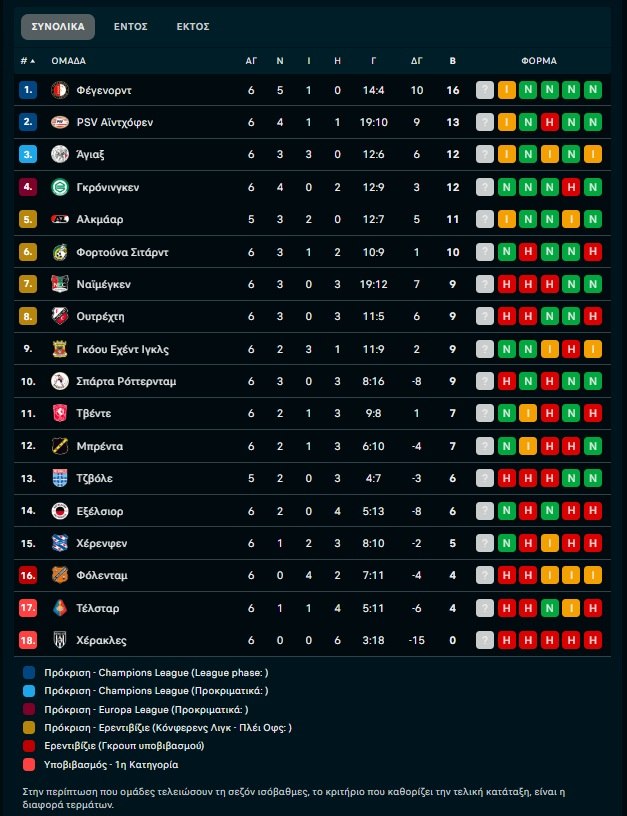Click the Sparta Rotterdam crest icon

pos(59,381)
